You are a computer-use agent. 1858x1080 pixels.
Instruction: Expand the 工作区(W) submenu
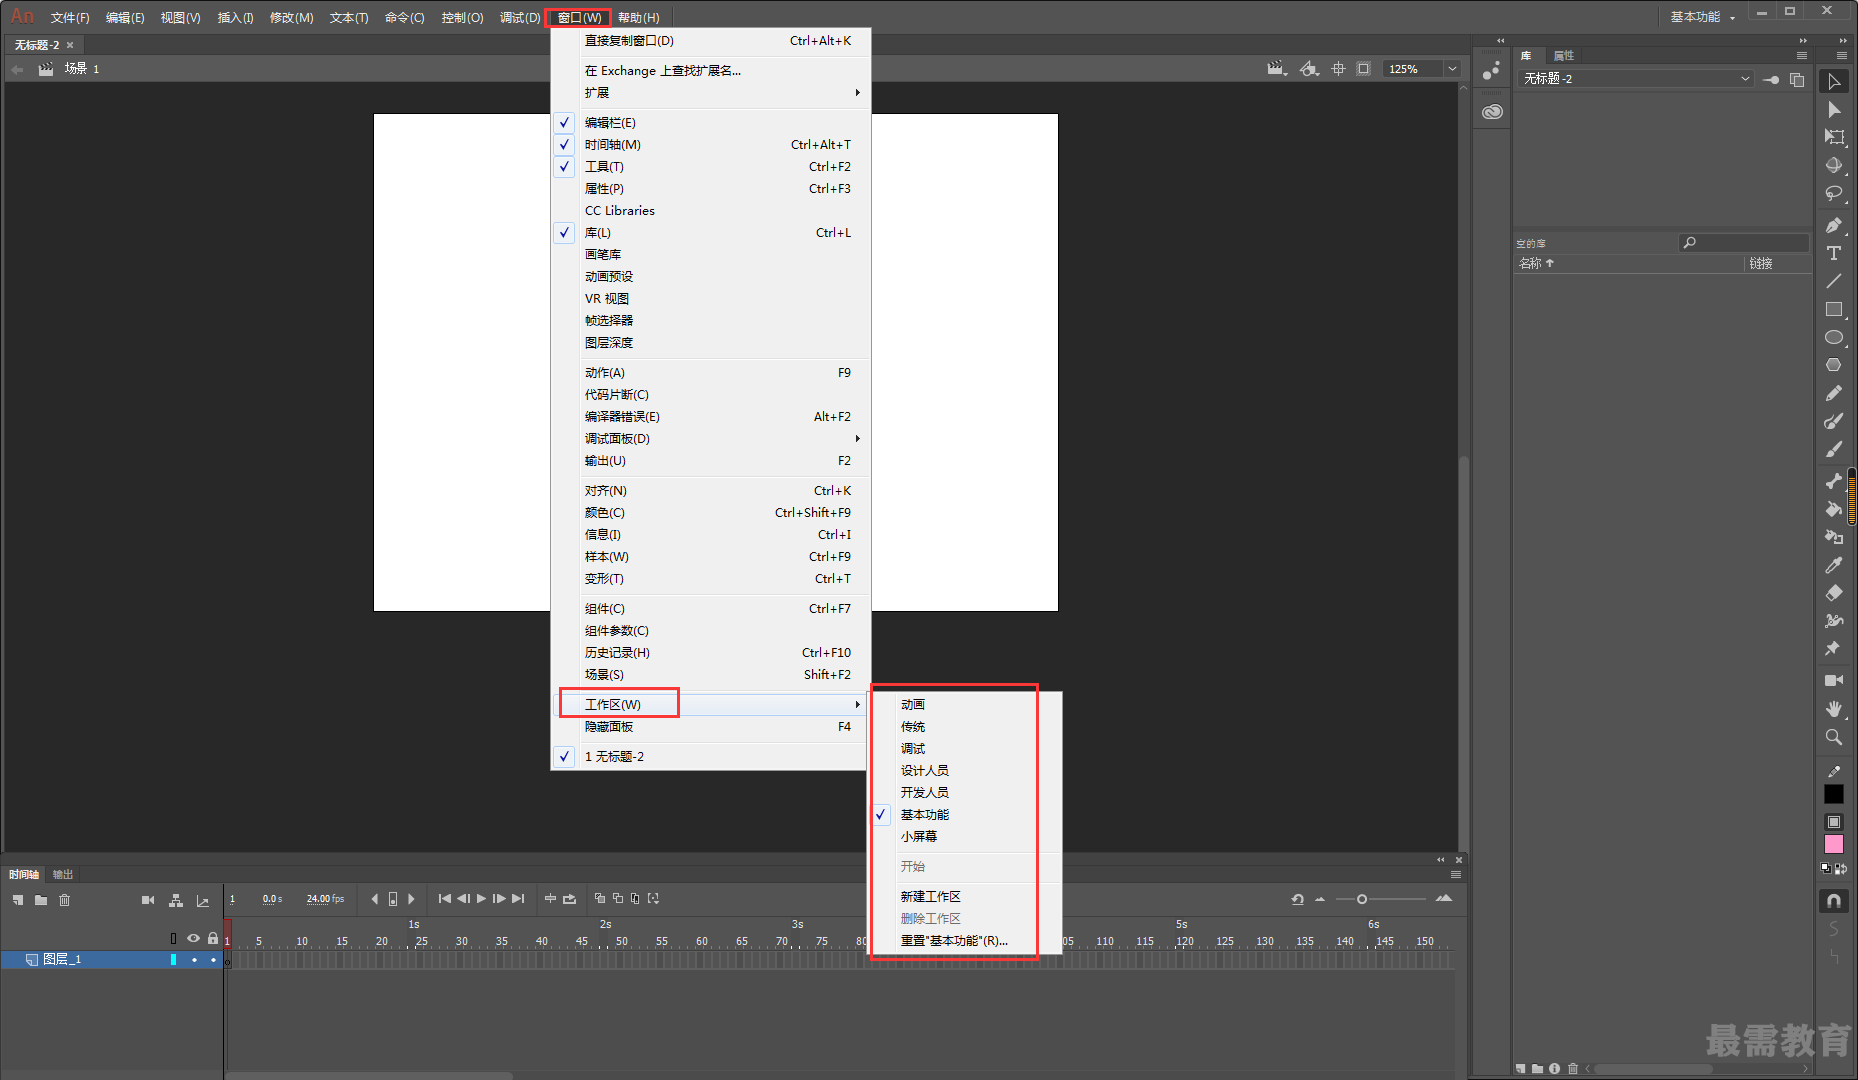point(710,705)
